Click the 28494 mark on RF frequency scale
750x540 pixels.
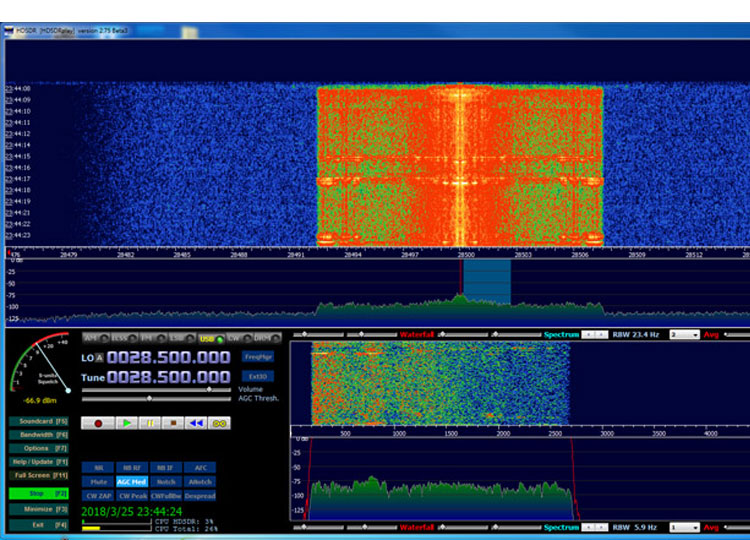[353, 255]
